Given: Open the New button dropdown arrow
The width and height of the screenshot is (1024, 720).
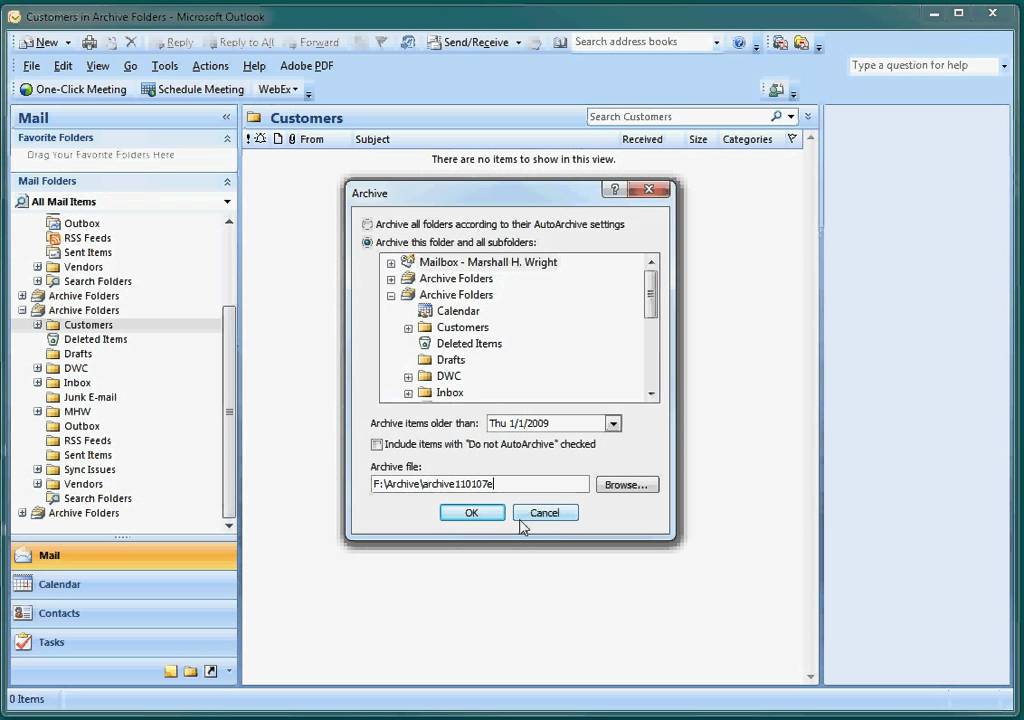Looking at the screenshot, I should coord(68,42).
